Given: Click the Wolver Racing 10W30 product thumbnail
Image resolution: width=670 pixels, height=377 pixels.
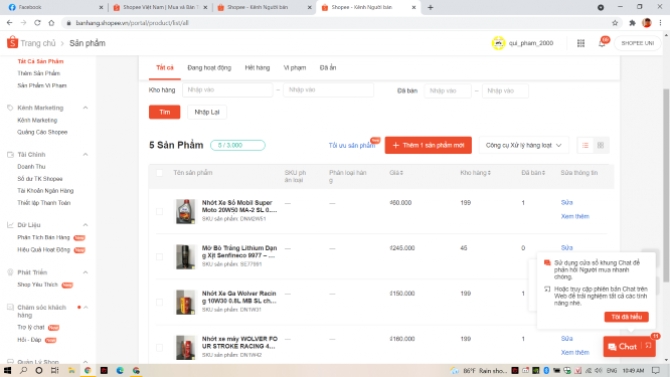Looking at the screenshot, I should (x=185, y=302).
